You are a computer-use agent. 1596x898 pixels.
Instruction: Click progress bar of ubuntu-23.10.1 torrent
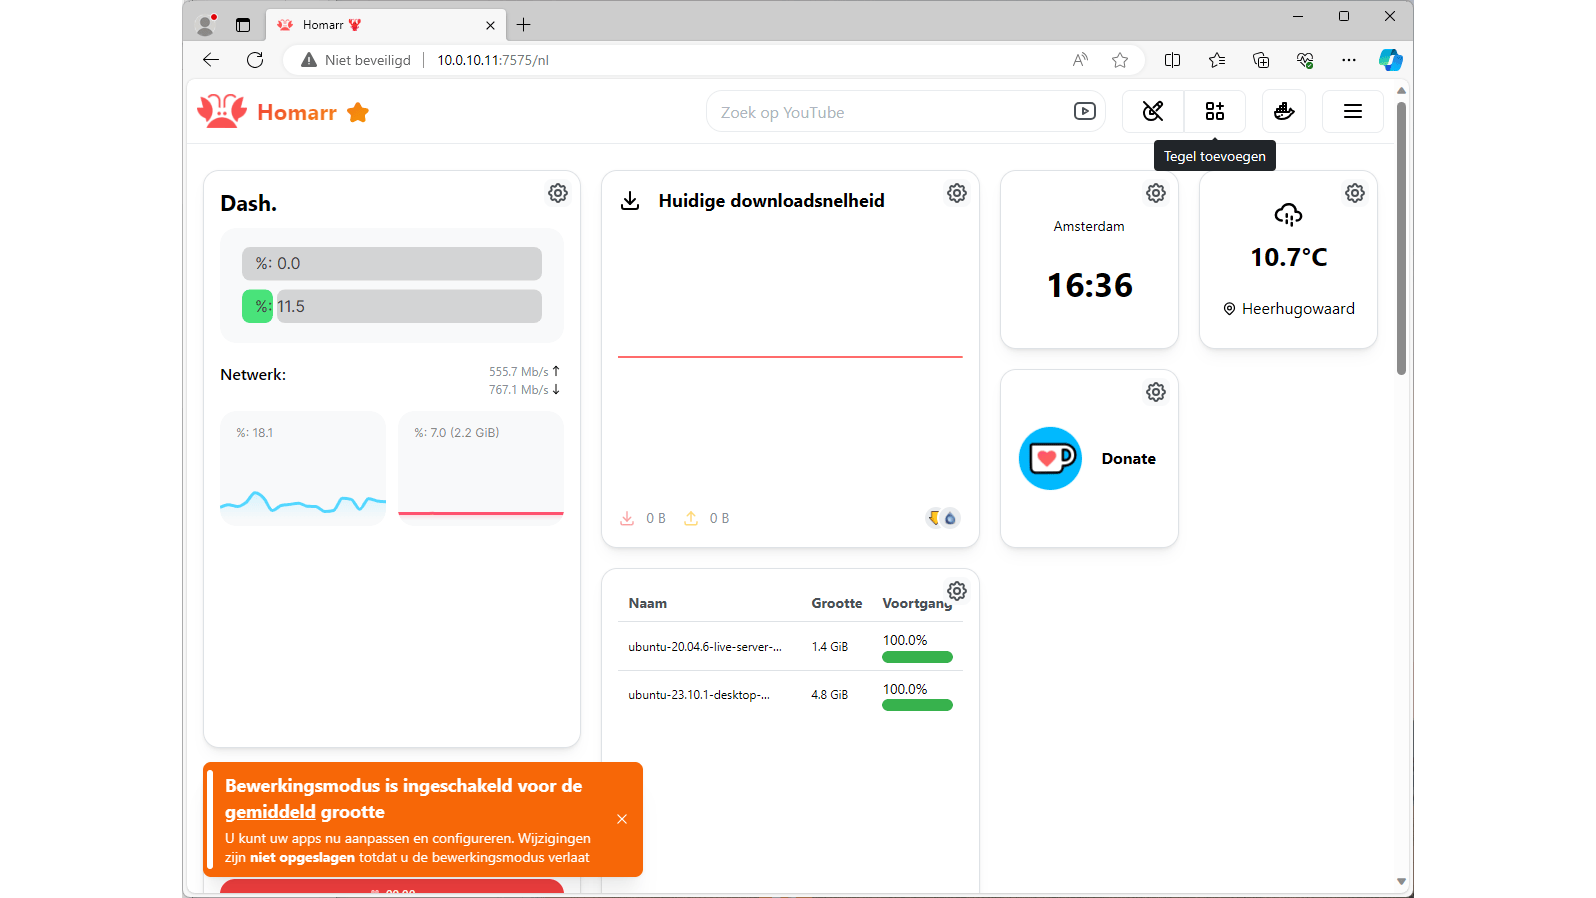917,705
